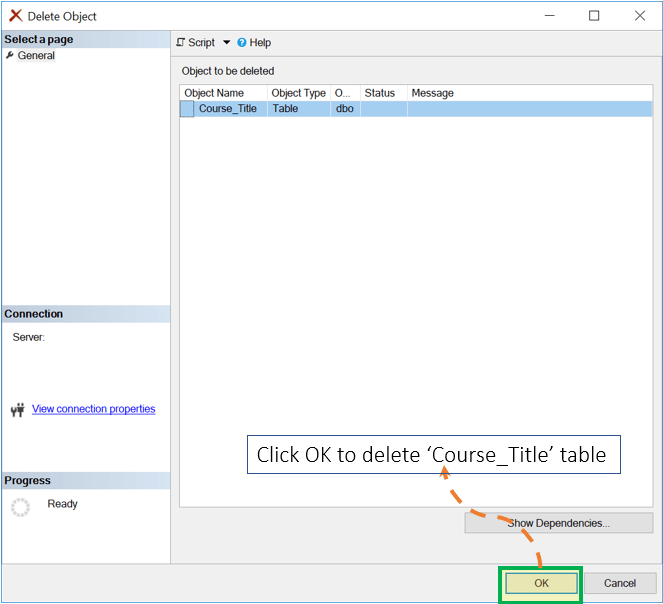Select the Course_Title object row
The height and width of the screenshot is (604, 663).
(228, 109)
